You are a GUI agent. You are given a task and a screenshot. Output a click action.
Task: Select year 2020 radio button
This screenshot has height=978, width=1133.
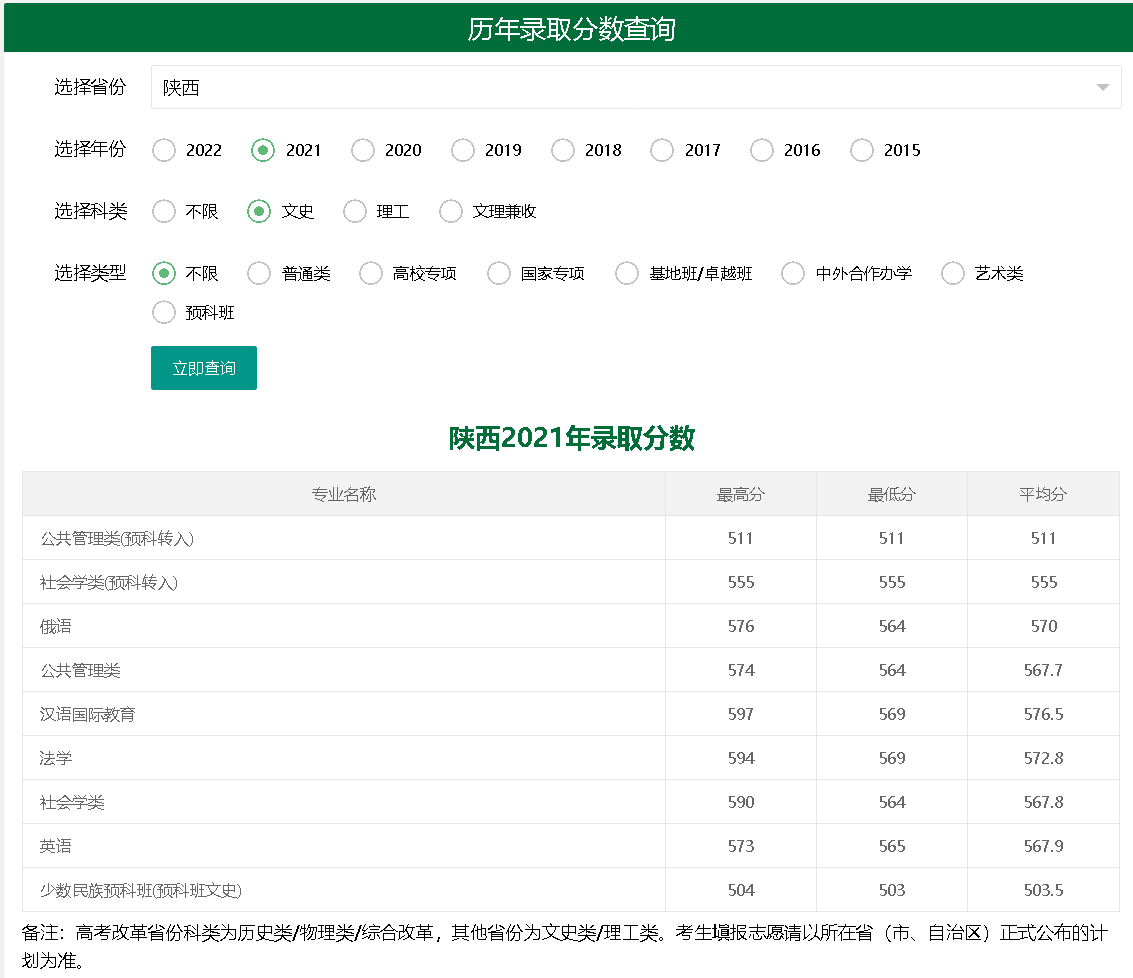(363, 150)
